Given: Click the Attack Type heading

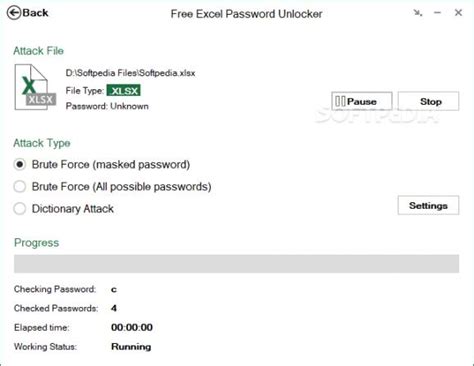Looking at the screenshot, I should coord(42,143).
